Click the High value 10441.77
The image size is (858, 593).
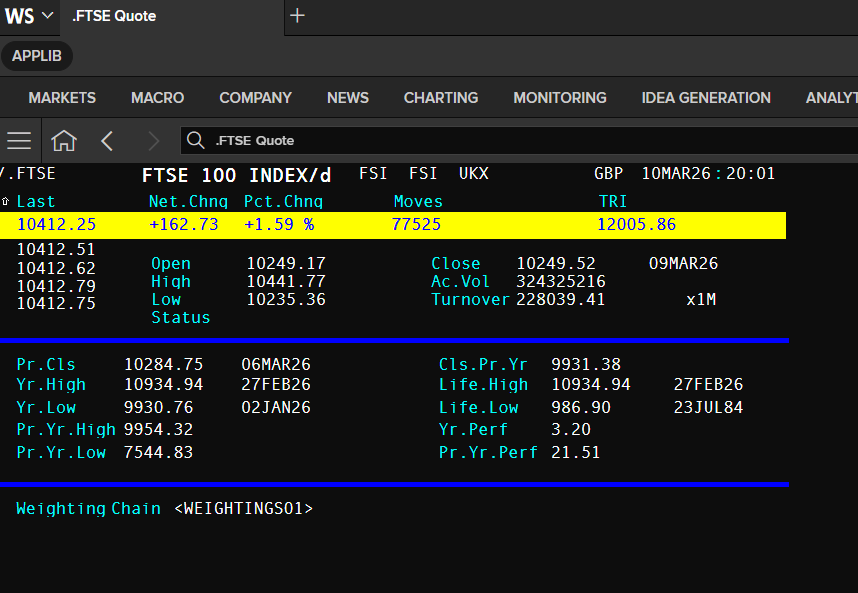286,281
